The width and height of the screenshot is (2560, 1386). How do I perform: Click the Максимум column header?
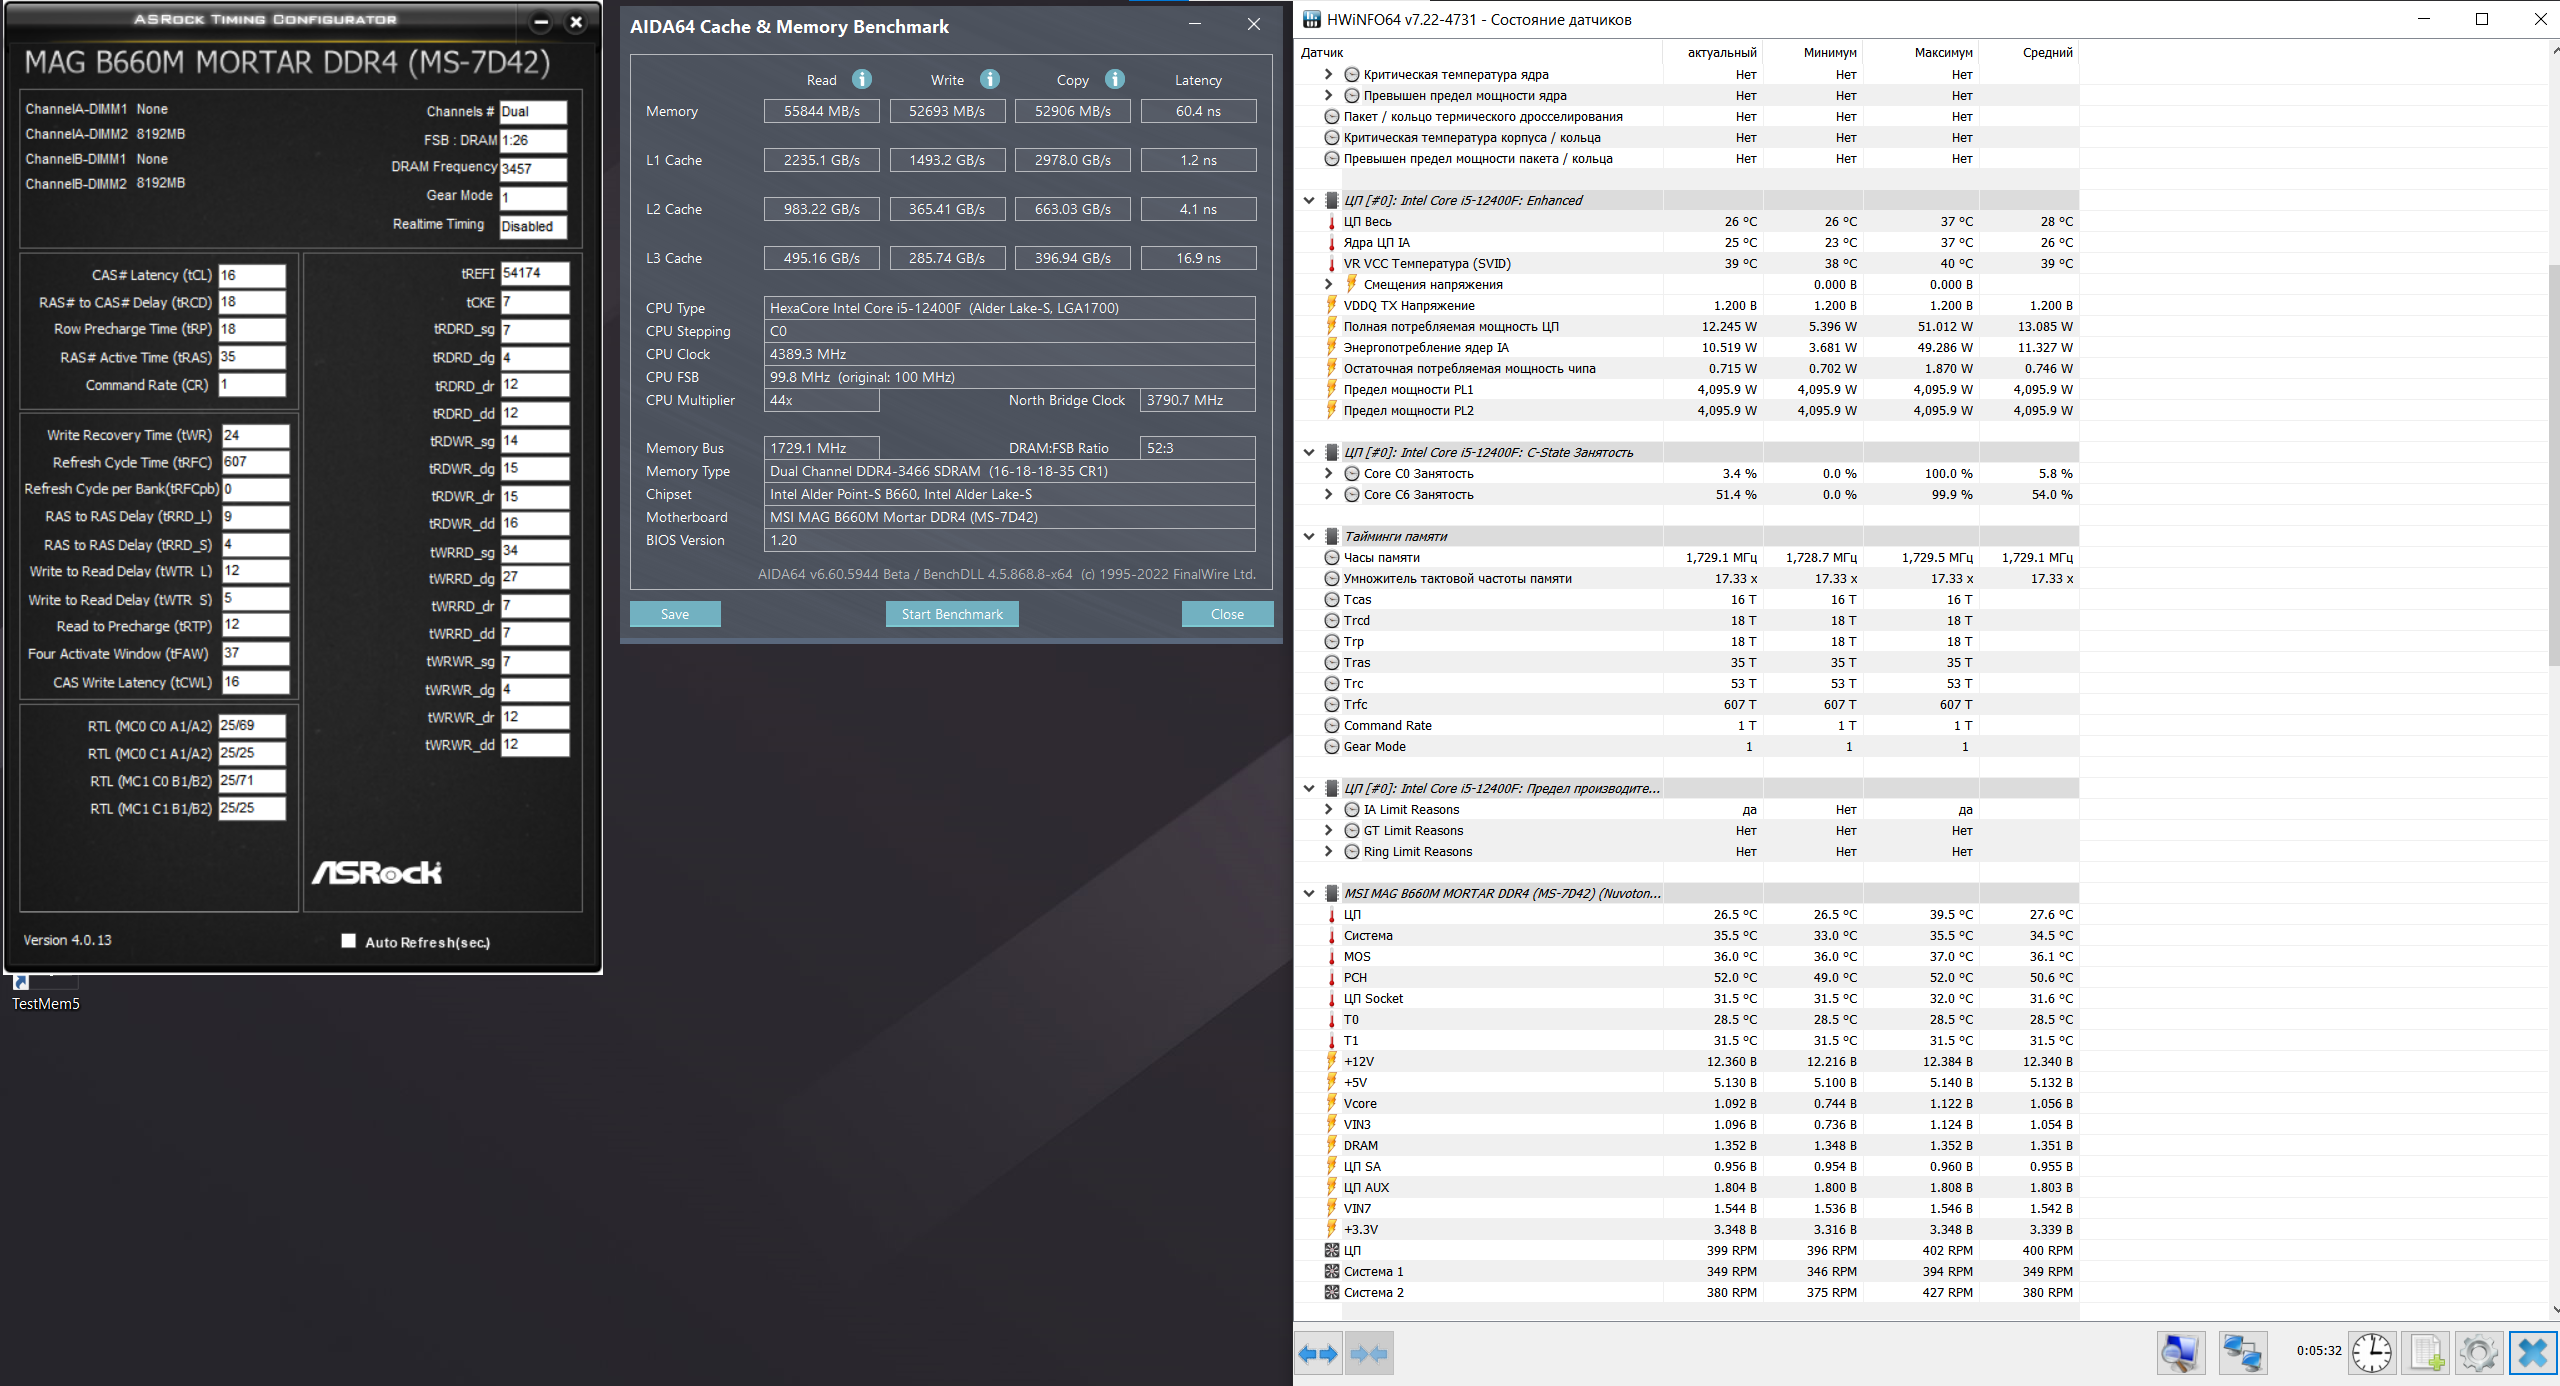click(1943, 53)
